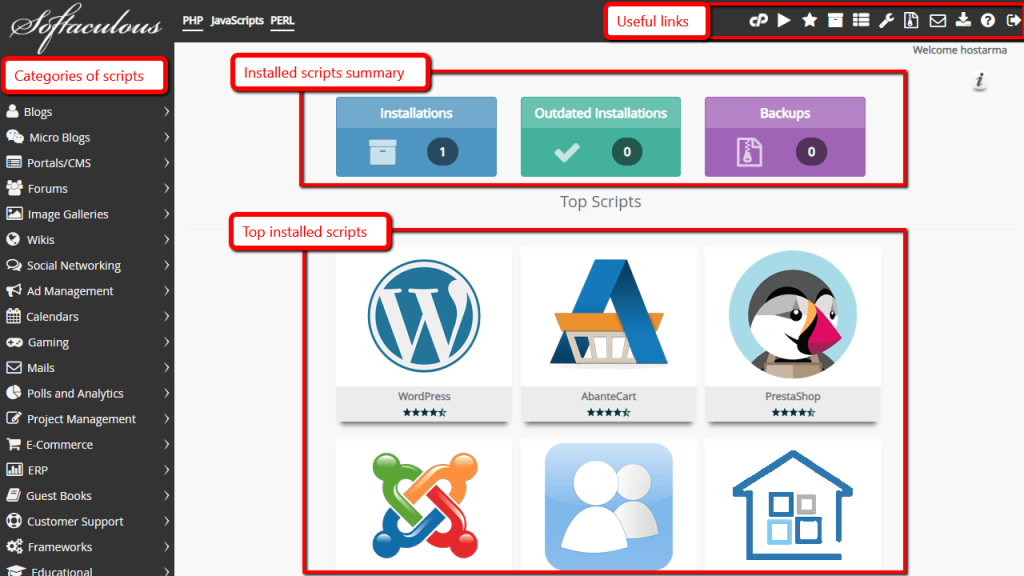Switch to the JavaScripts tab
The height and width of the screenshot is (576, 1024).
237,21
